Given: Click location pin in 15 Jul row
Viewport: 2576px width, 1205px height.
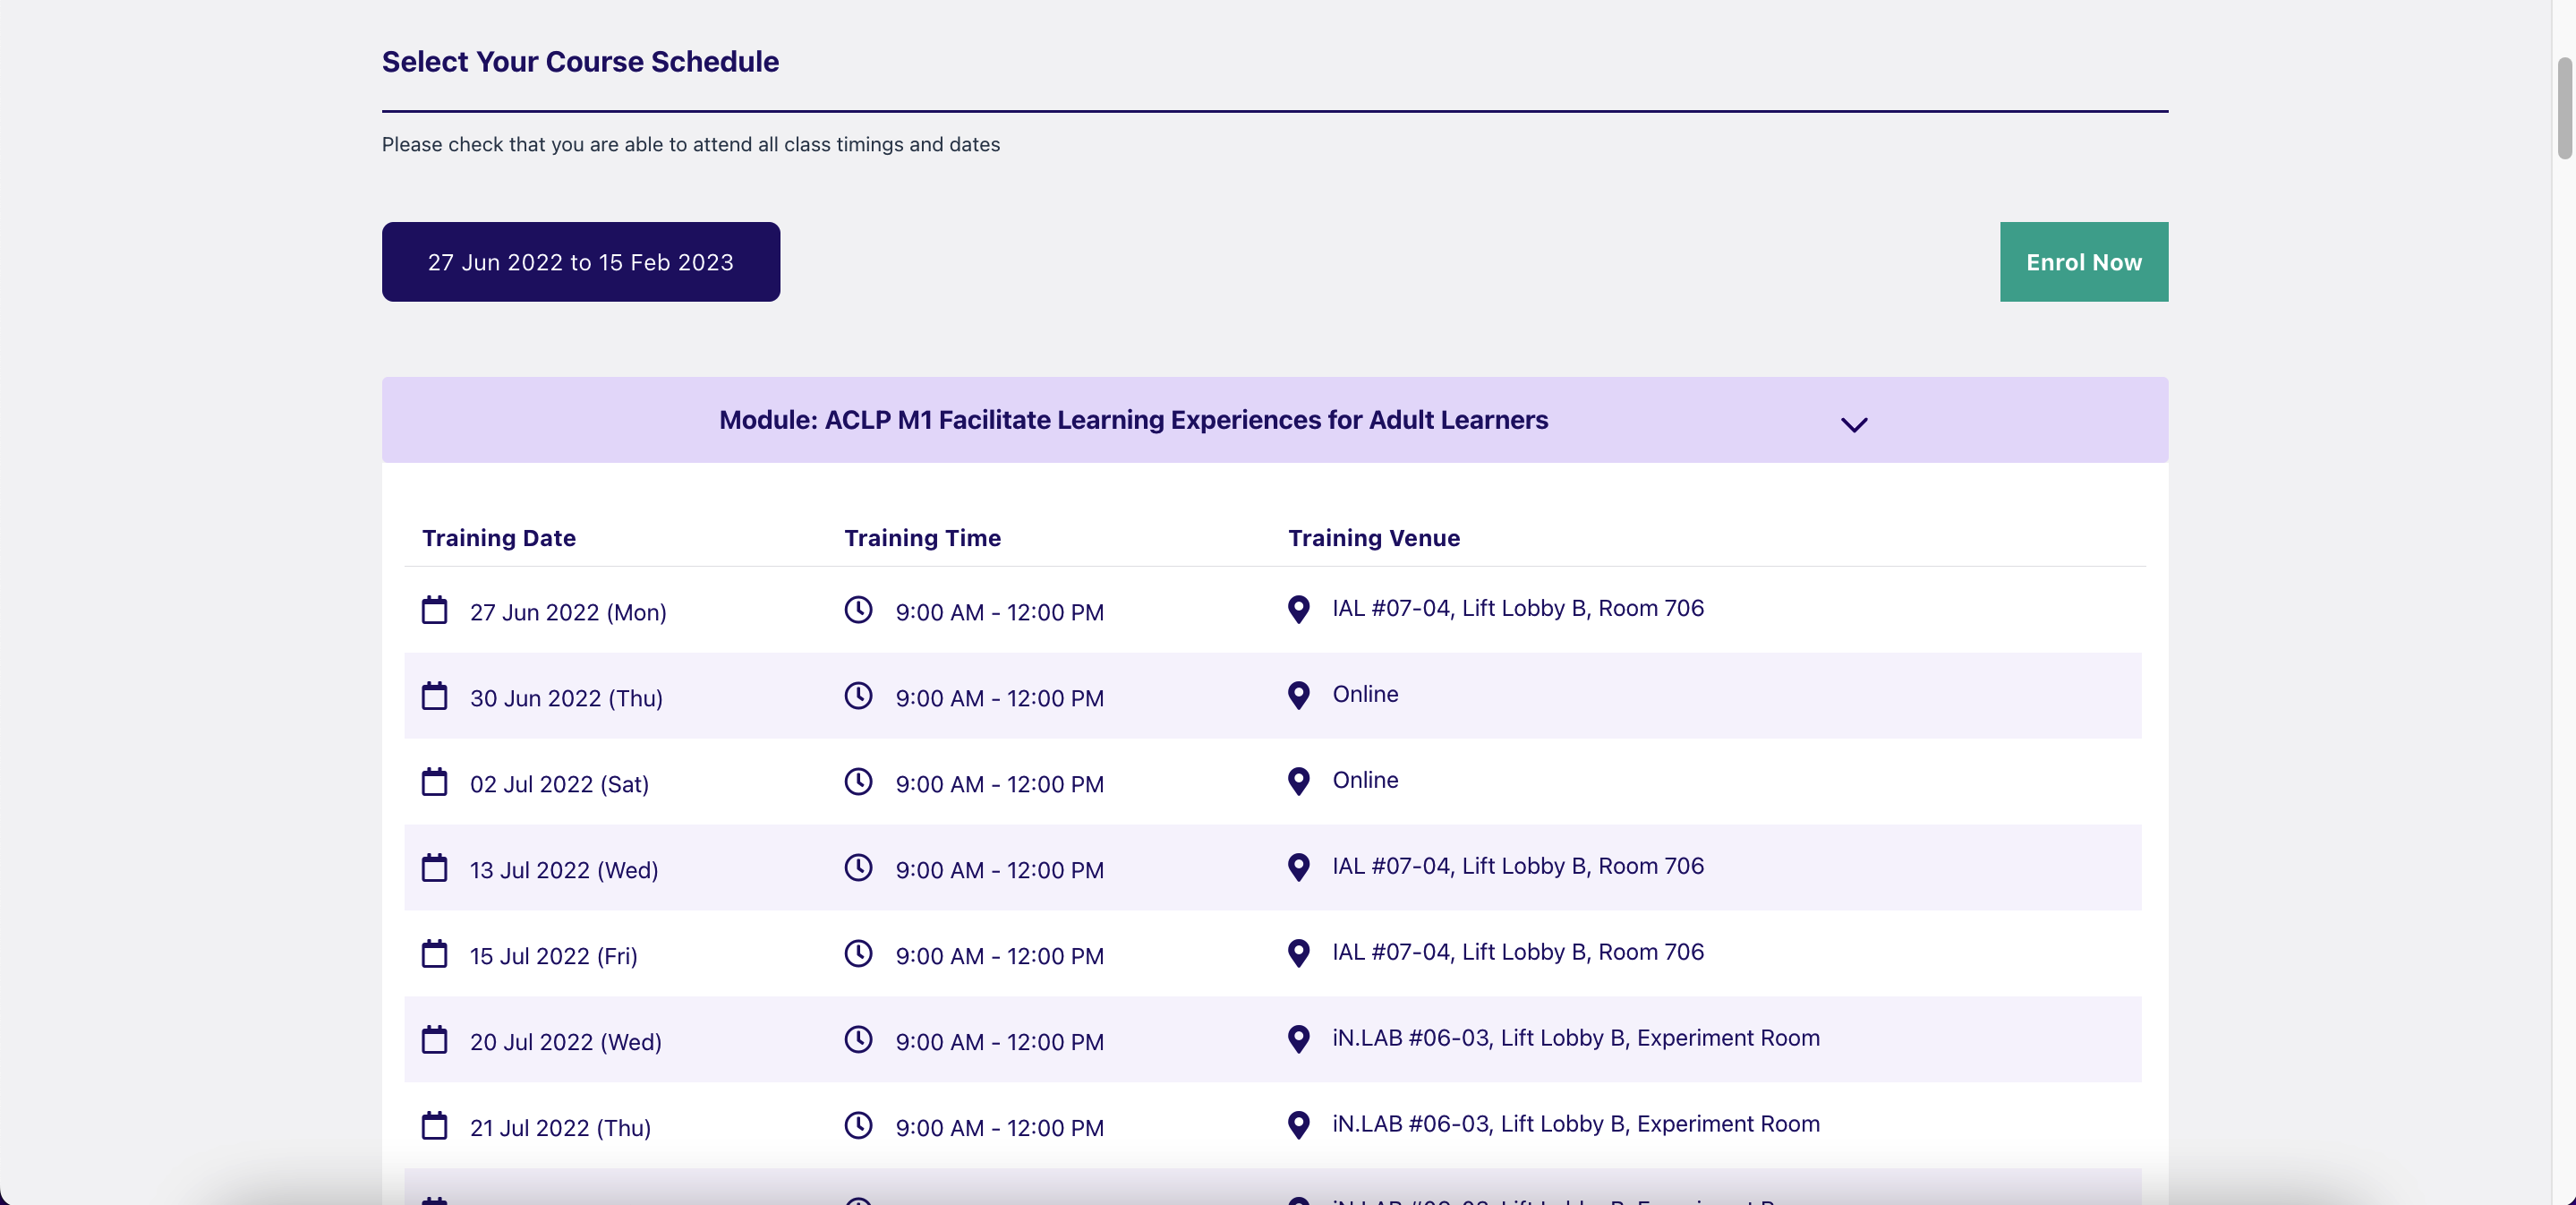Looking at the screenshot, I should [x=1298, y=954].
